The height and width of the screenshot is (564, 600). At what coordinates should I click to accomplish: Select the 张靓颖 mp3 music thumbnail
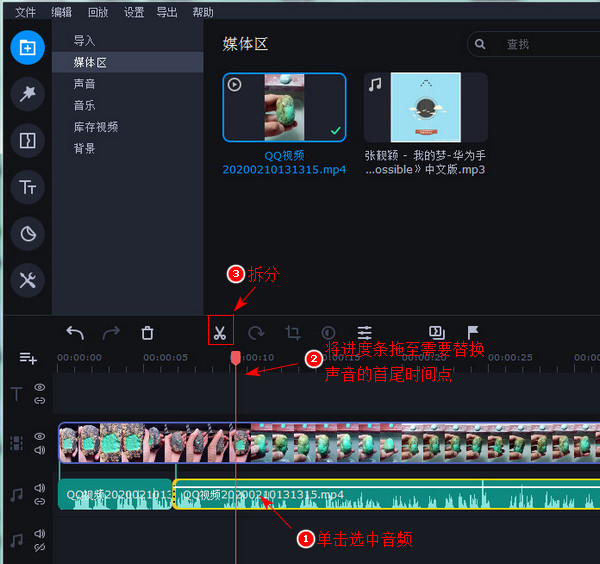[x=426, y=108]
